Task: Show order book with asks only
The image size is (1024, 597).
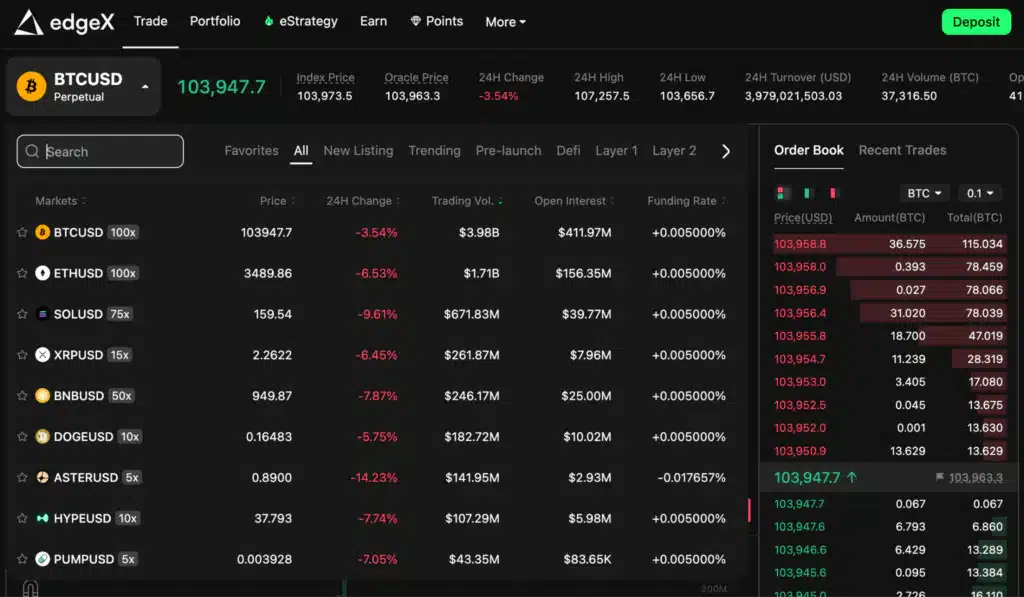Action: point(833,193)
